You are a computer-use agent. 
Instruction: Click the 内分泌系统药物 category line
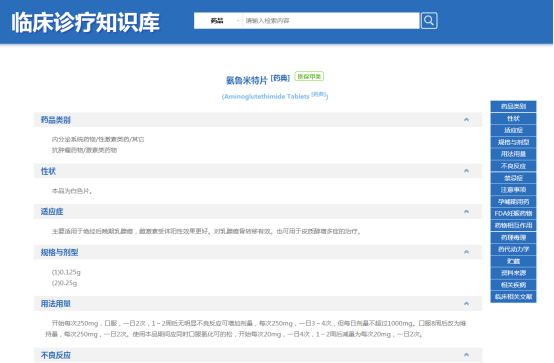pos(98,139)
